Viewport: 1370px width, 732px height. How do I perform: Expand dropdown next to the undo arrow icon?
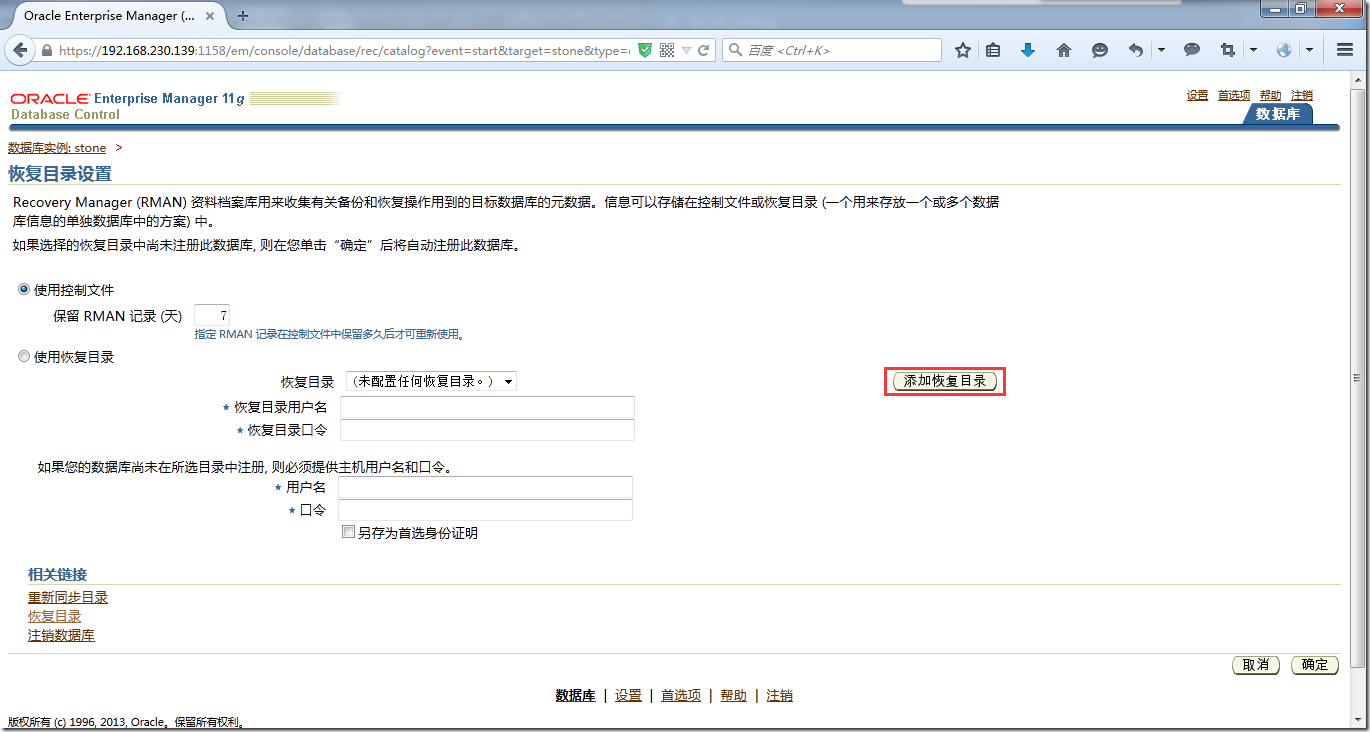pyautogui.click(x=1161, y=50)
